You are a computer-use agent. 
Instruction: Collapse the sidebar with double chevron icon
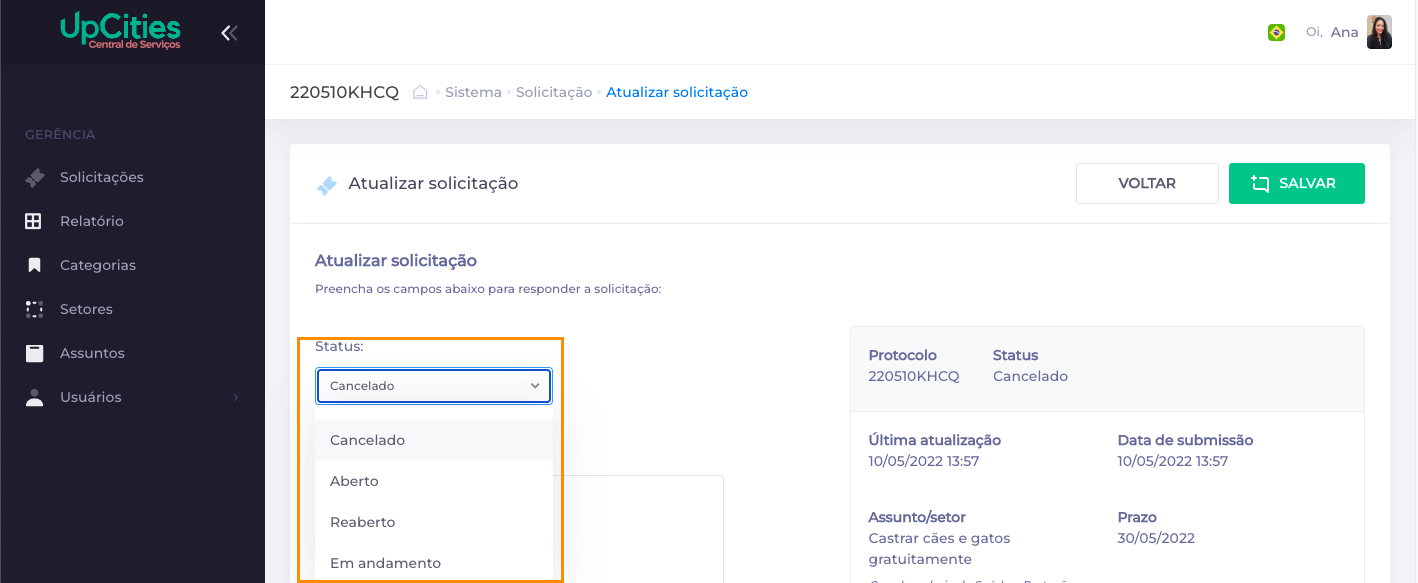pos(229,33)
